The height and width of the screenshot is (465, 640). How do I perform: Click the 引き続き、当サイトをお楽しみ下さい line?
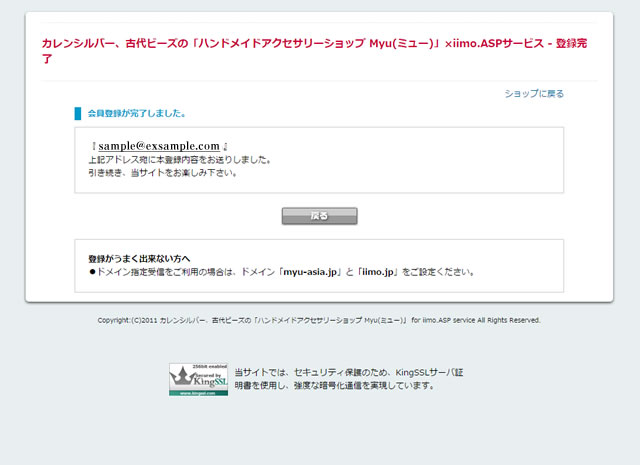pos(163,173)
